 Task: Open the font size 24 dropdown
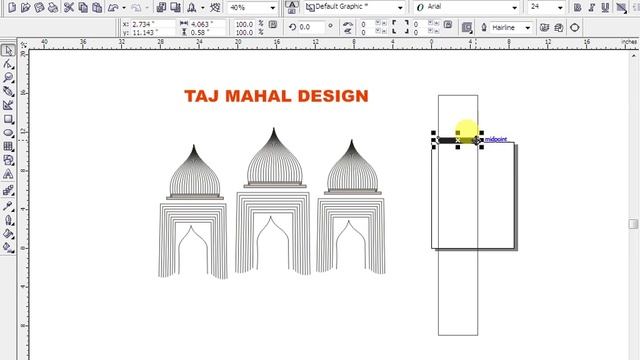[560, 8]
